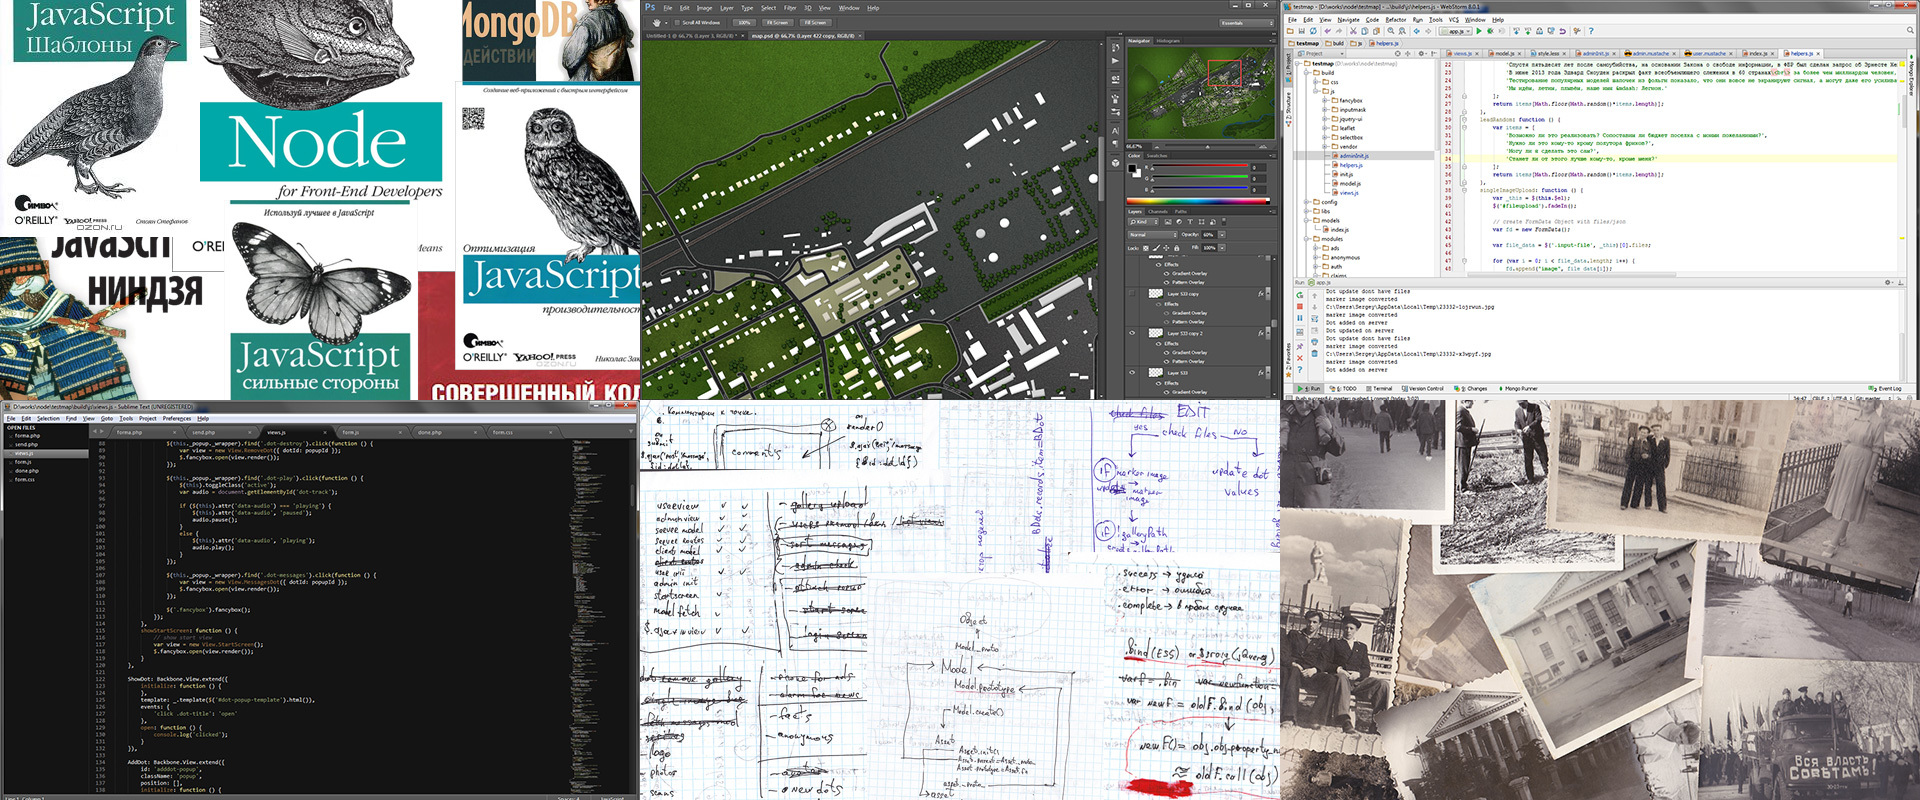Click the Open folder icon in WebStorm toolbar
This screenshot has width=1920, height=800.
tap(1290, 31)
